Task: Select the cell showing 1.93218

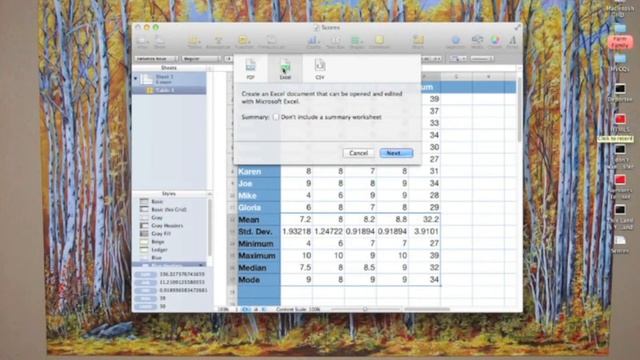Action: click(x=296, y=231)
